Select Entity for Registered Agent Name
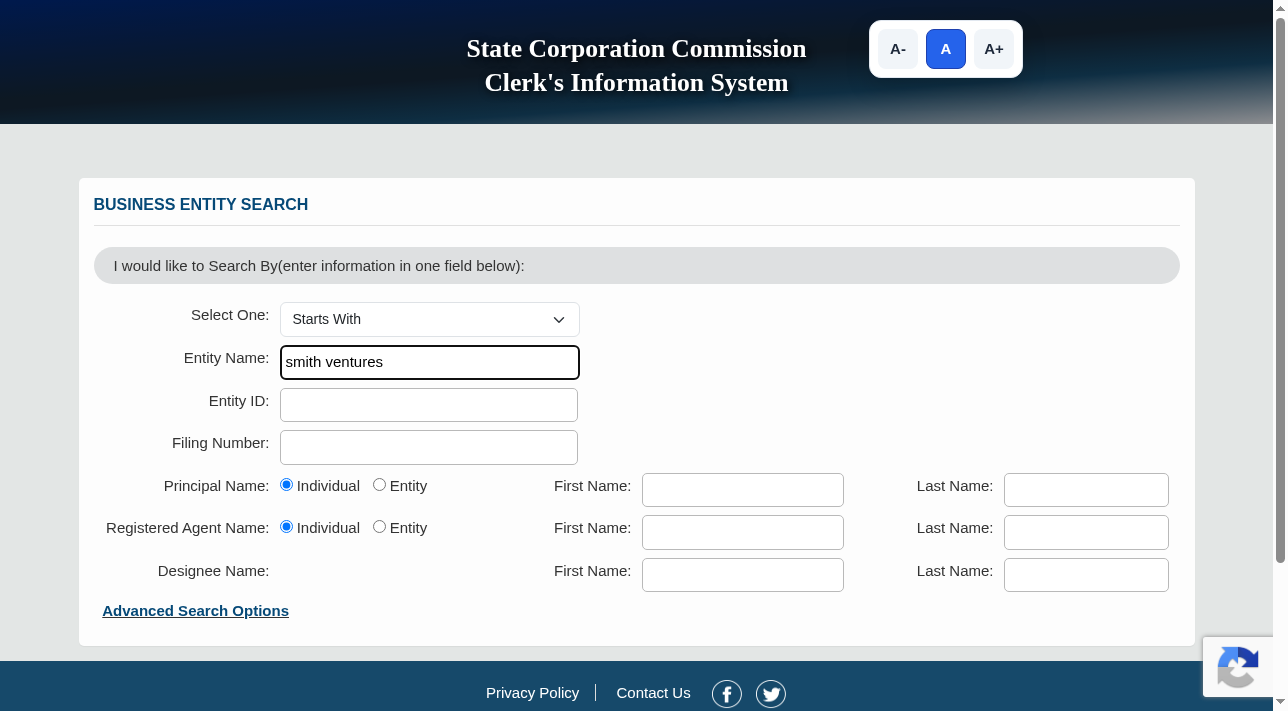 point(380,527)
